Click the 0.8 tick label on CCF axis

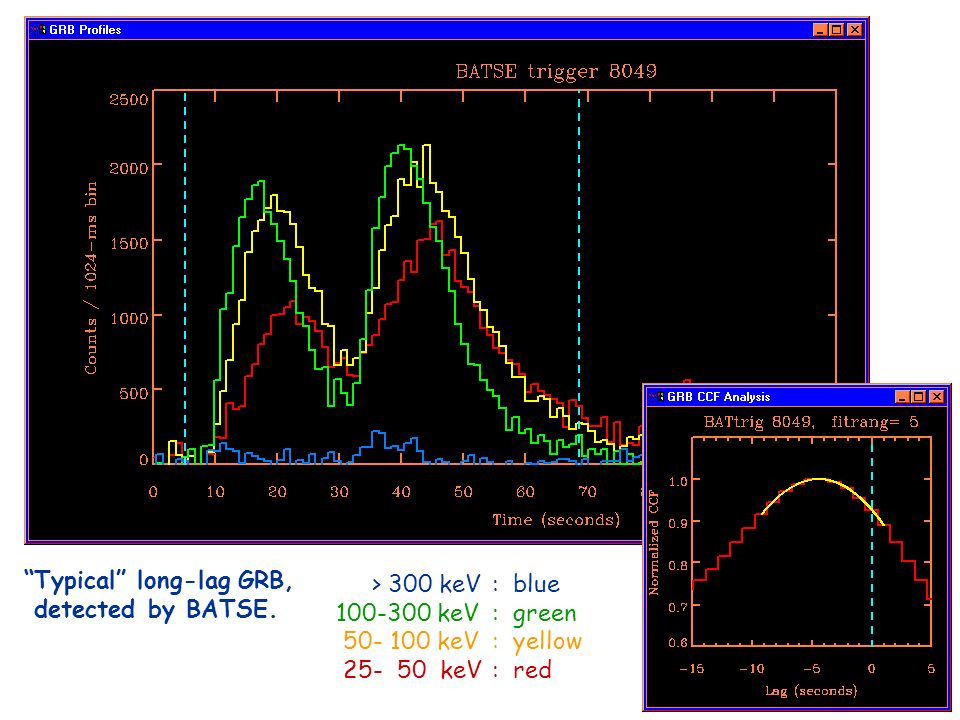(678, 565)
